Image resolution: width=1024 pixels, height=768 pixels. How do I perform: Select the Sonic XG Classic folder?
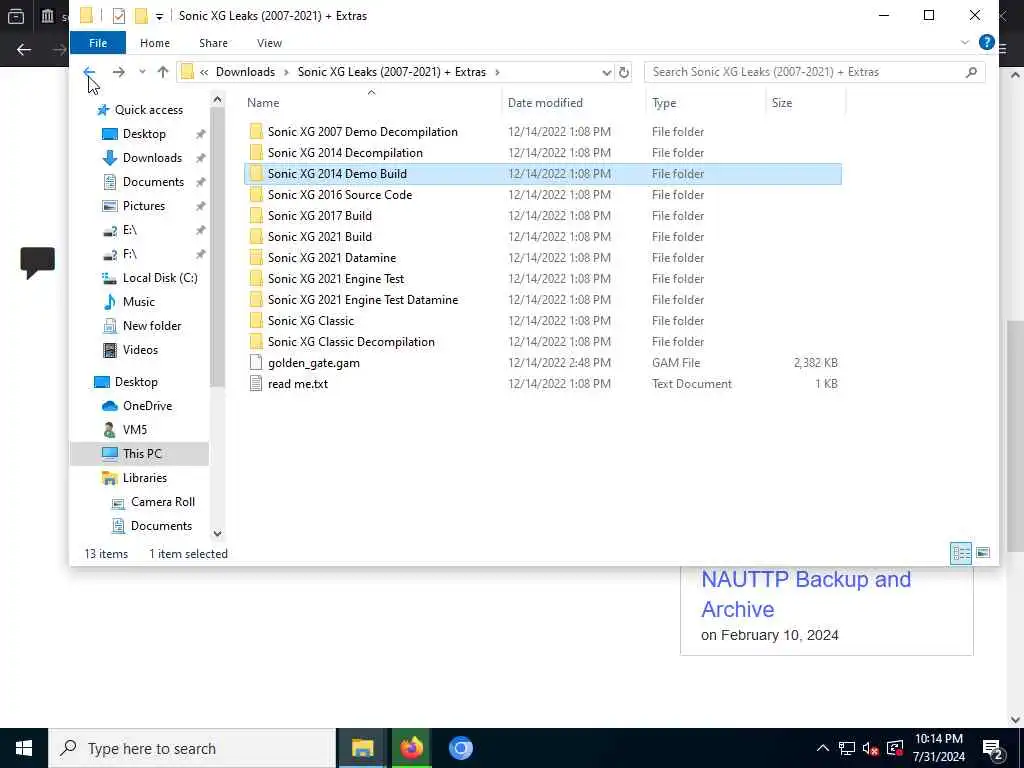[311, 321]
